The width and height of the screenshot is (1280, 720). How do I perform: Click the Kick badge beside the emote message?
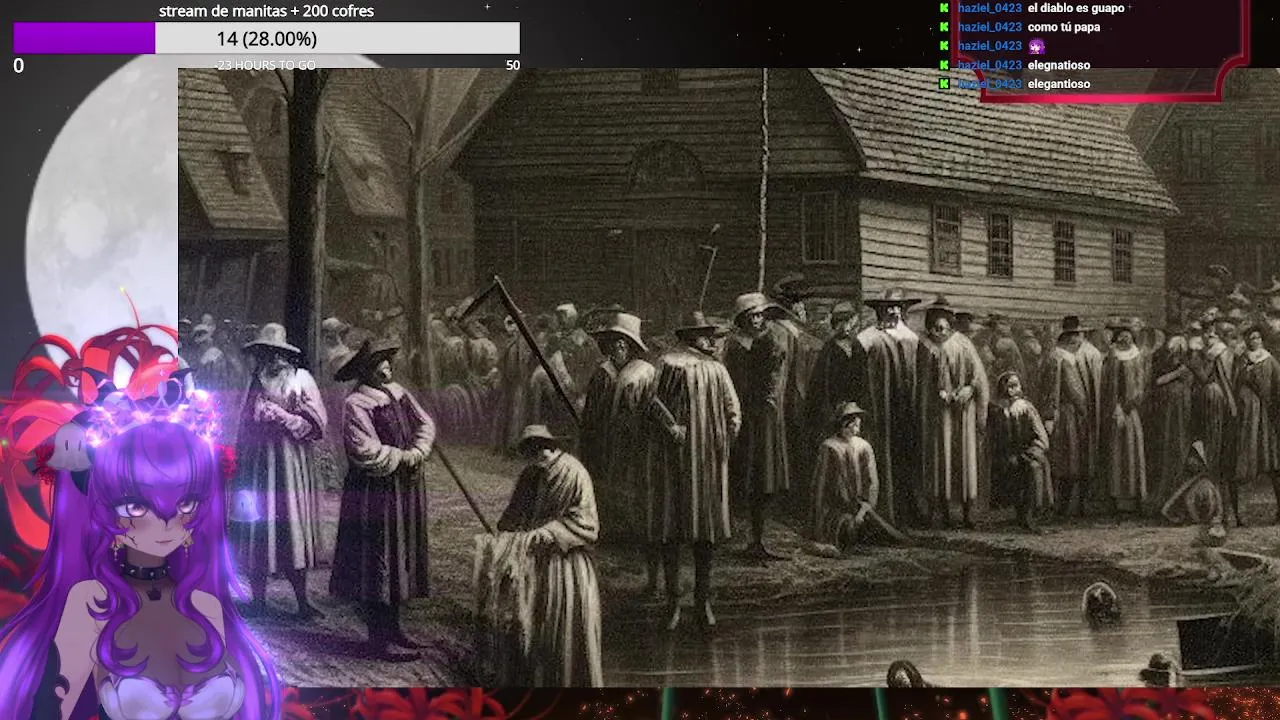coord(944,46)
